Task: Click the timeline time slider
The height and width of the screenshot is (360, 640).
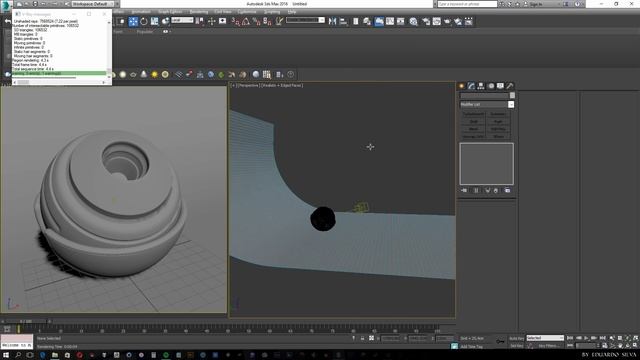Action: click(x=27, y=321)
